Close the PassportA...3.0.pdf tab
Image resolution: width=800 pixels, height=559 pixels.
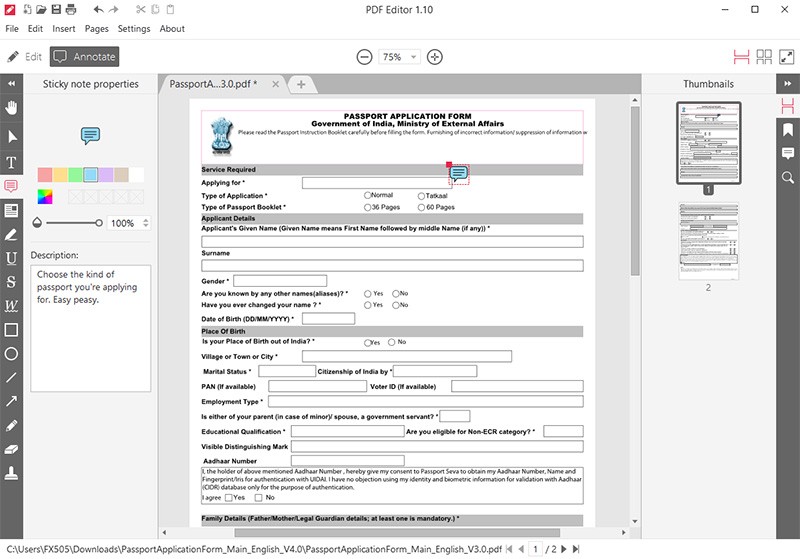[x=276, y=84]
